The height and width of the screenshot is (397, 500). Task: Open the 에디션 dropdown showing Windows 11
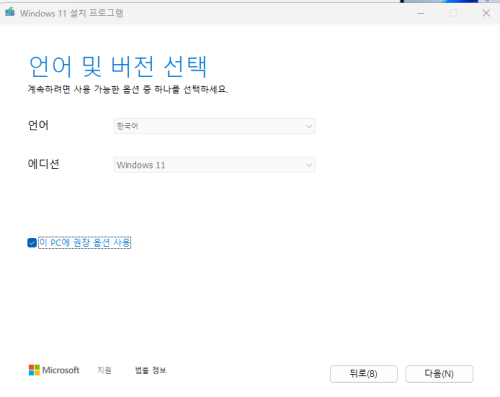pos(215,165)
